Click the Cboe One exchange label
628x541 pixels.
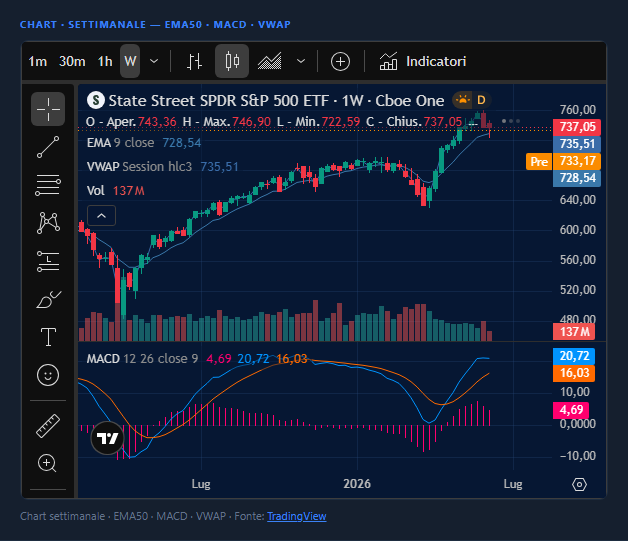410,101
